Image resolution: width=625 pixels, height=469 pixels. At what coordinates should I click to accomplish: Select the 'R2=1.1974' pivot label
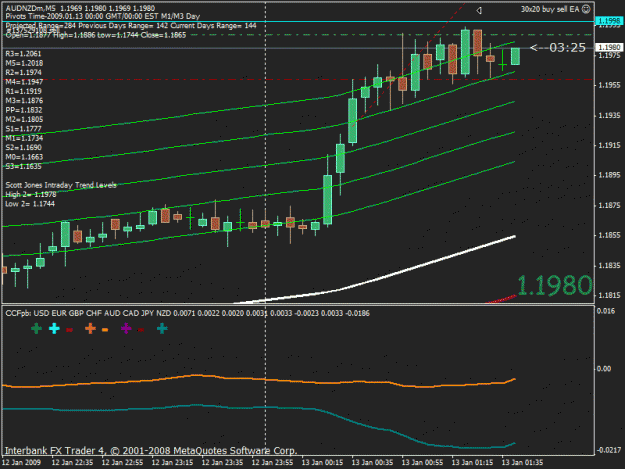pyautogui.click(x=23, y=73)
